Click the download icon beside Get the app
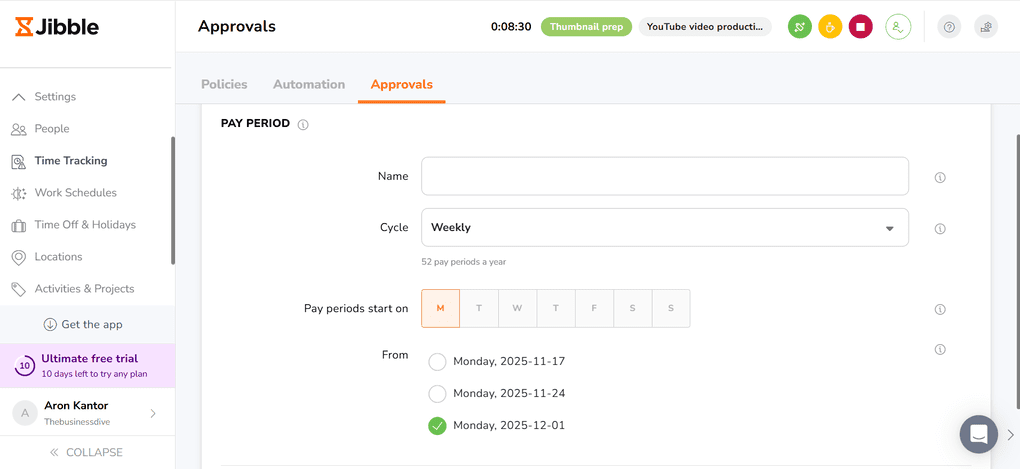Screen dimensions: 1020x469 pos(50,325)
